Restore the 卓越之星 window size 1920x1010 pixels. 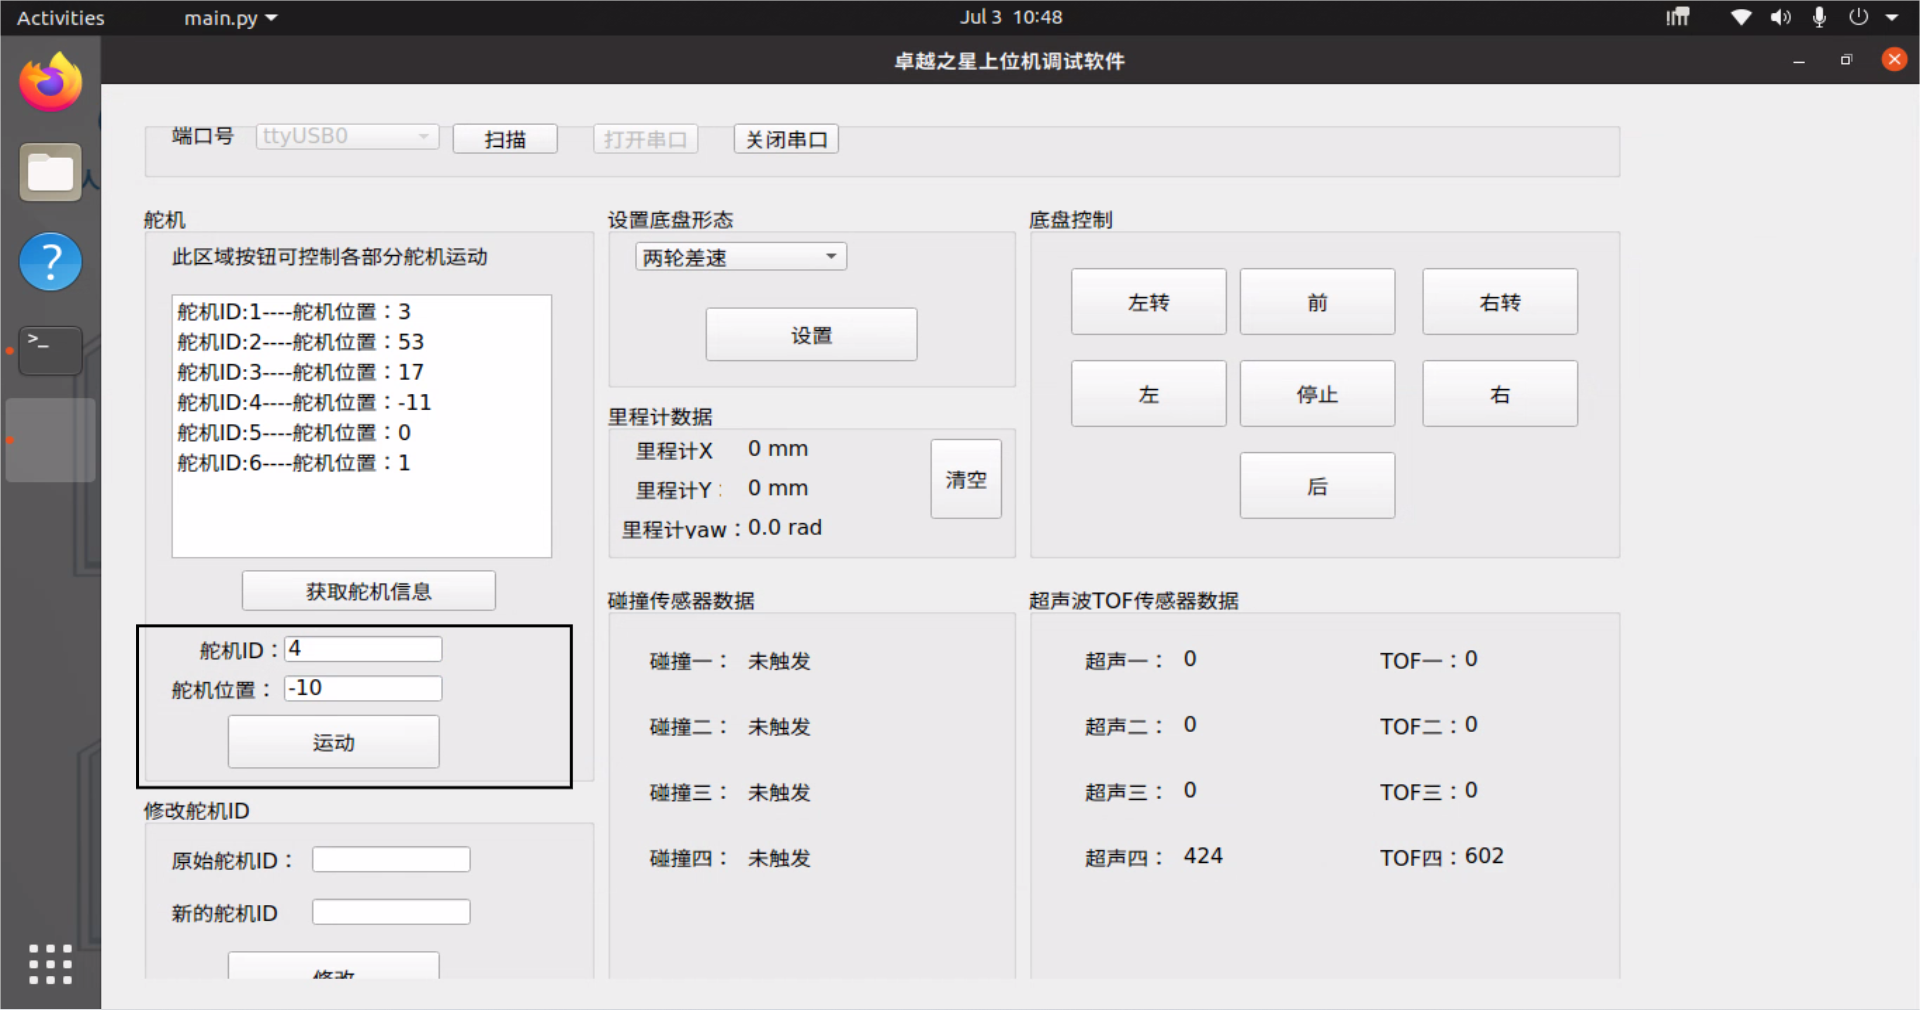1846,61
